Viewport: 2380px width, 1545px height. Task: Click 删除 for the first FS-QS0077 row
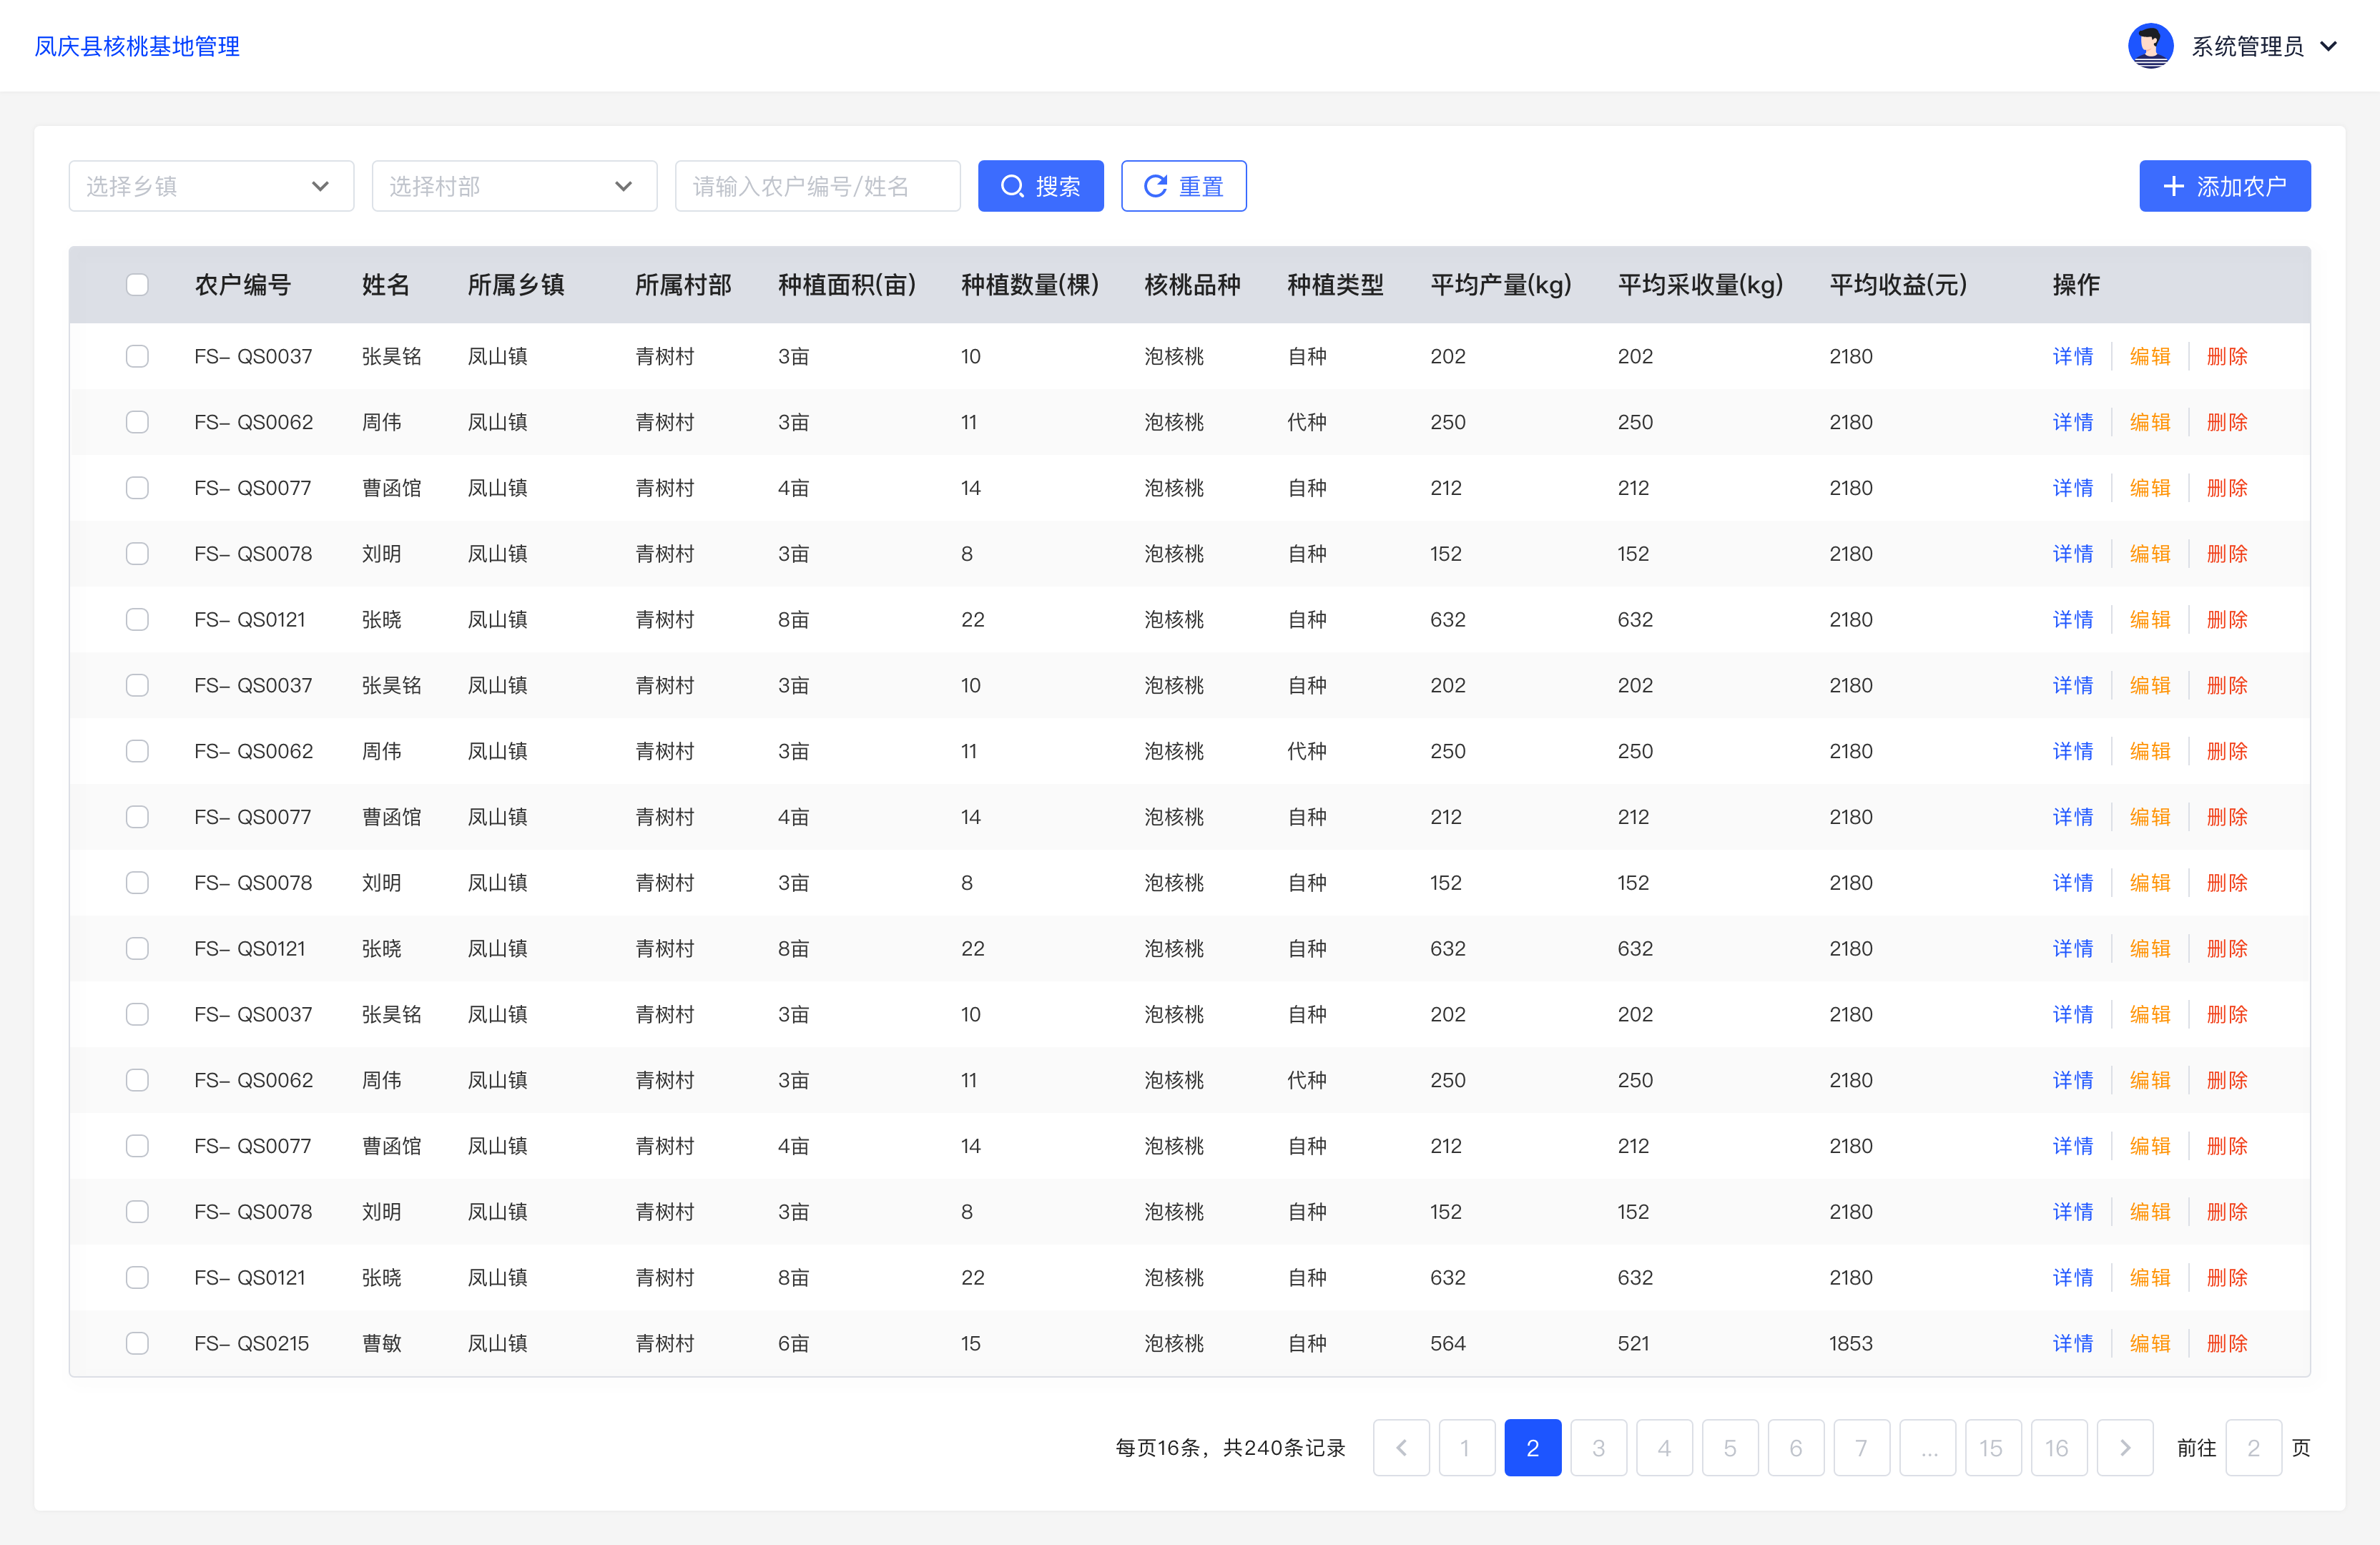pyautogui.click(x=2226, y=488)
